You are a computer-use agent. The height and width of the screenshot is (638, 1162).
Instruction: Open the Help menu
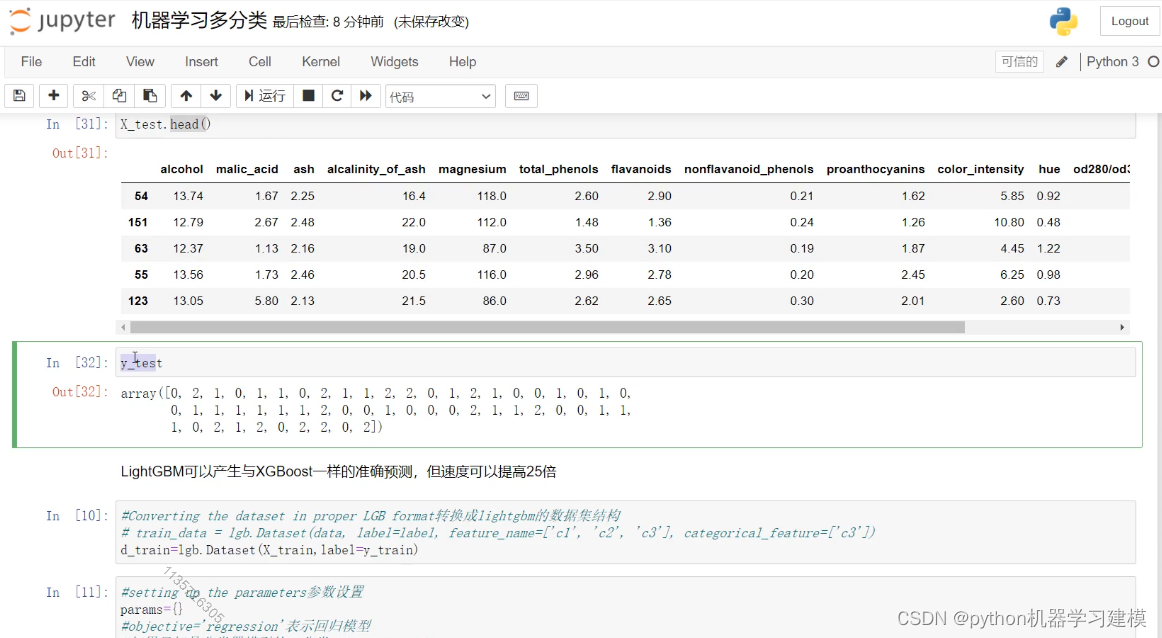[462, 62]
